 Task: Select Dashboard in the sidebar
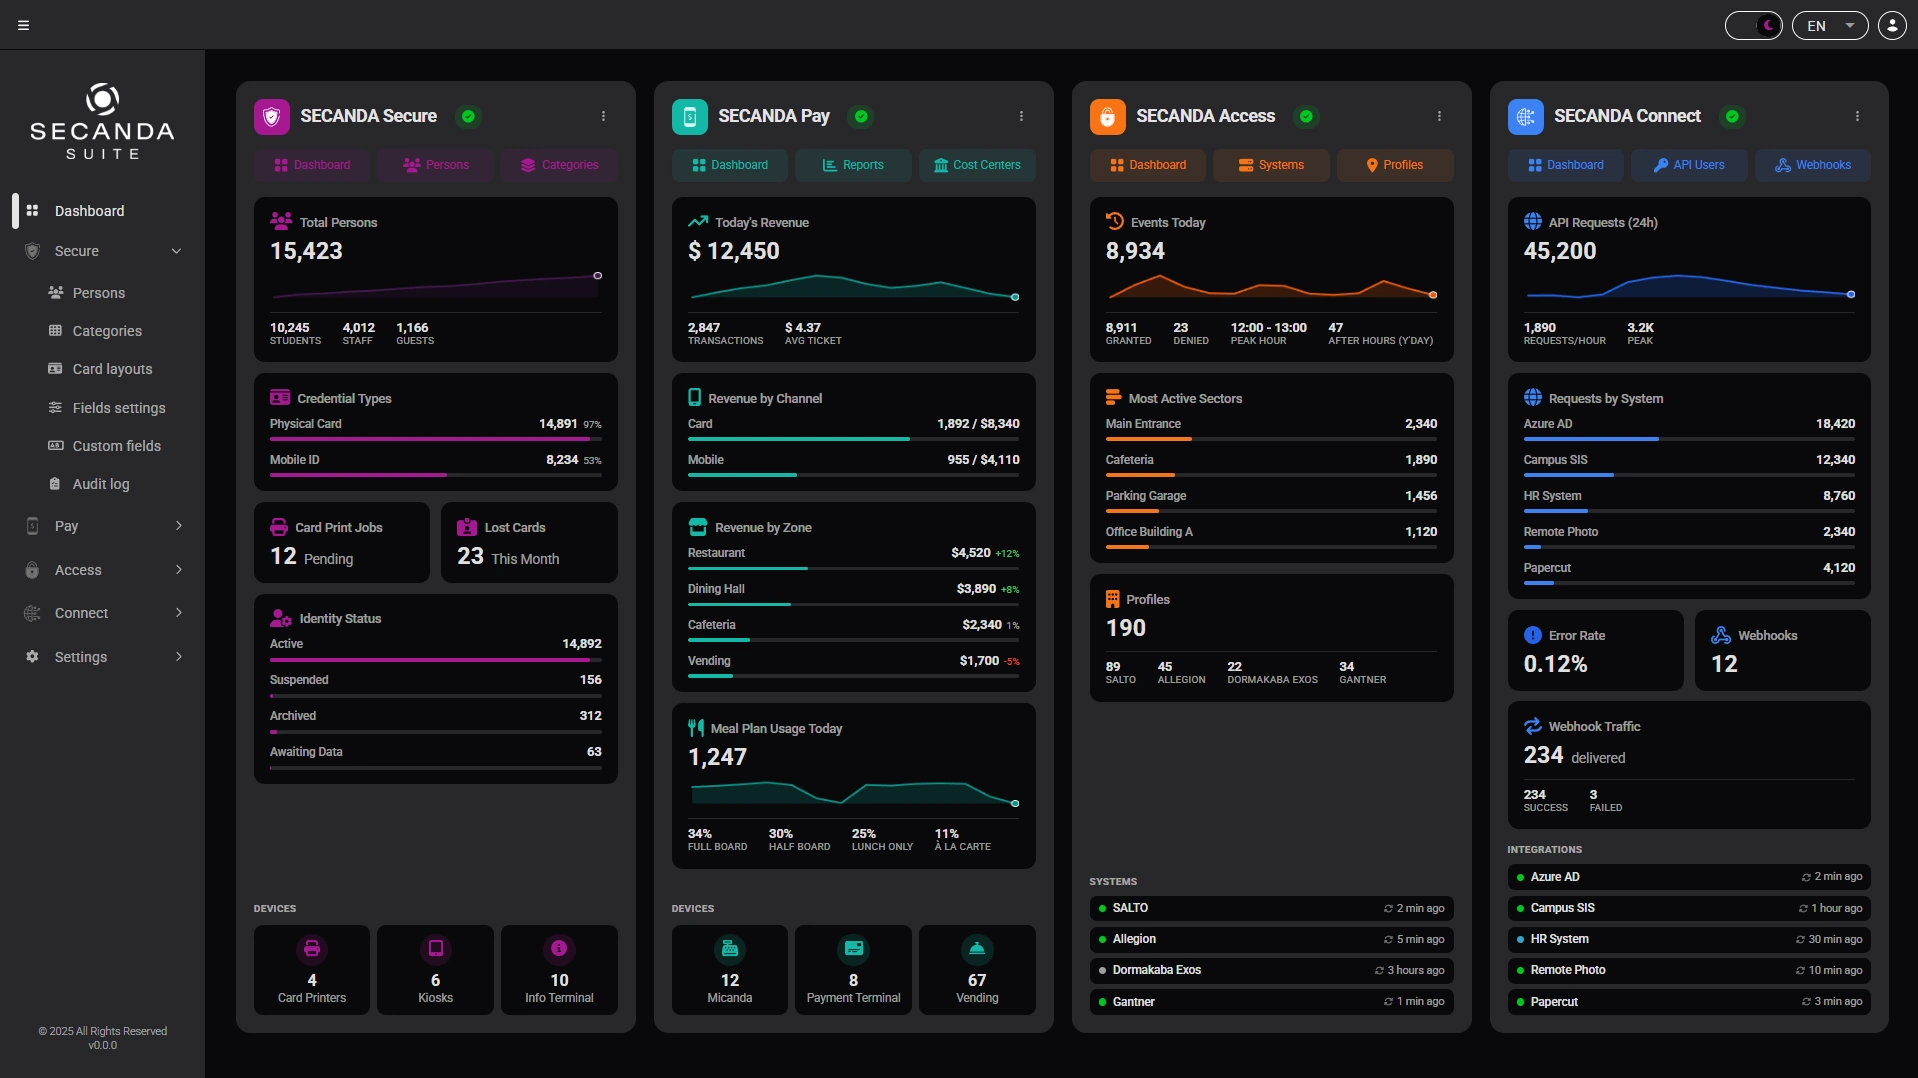102,211
